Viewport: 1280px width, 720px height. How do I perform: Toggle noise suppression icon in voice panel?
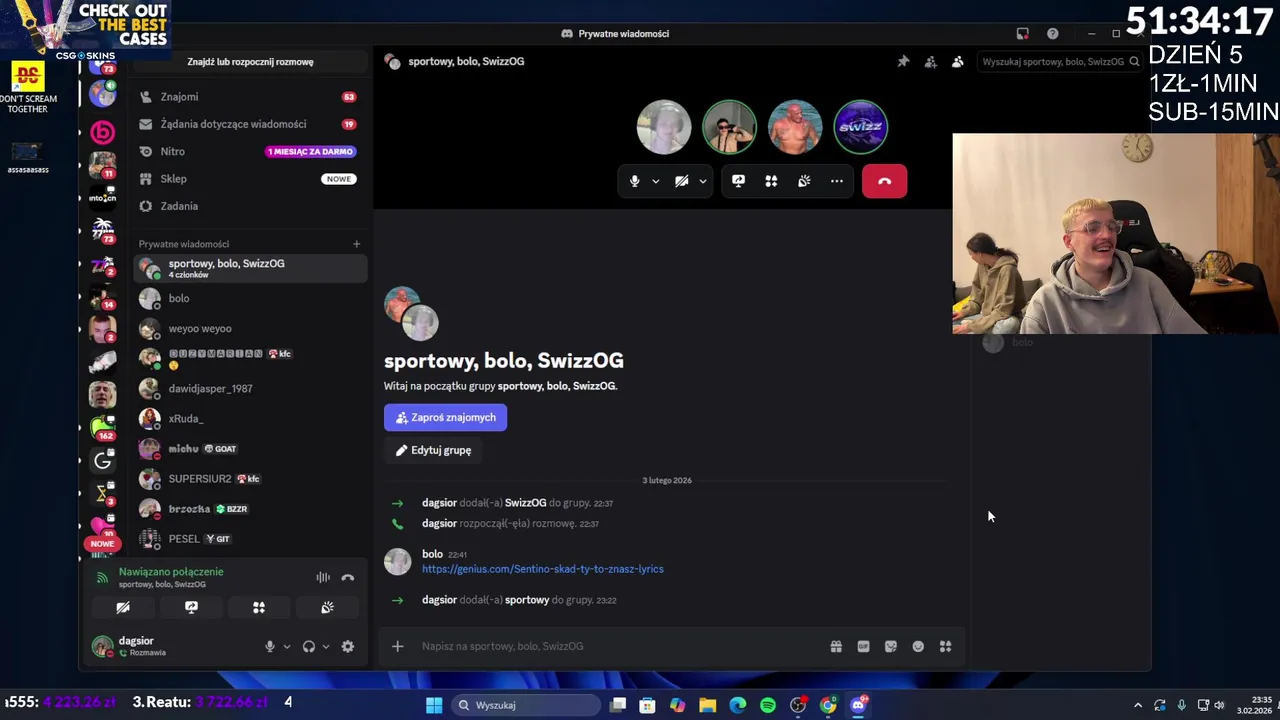pos(323,577)
